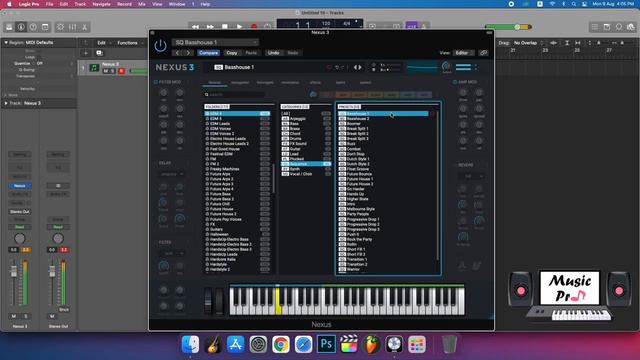640x360 pixels.
Task: Open the SQ Basshouse 1 preset dropdown
Action: point(215,42)
